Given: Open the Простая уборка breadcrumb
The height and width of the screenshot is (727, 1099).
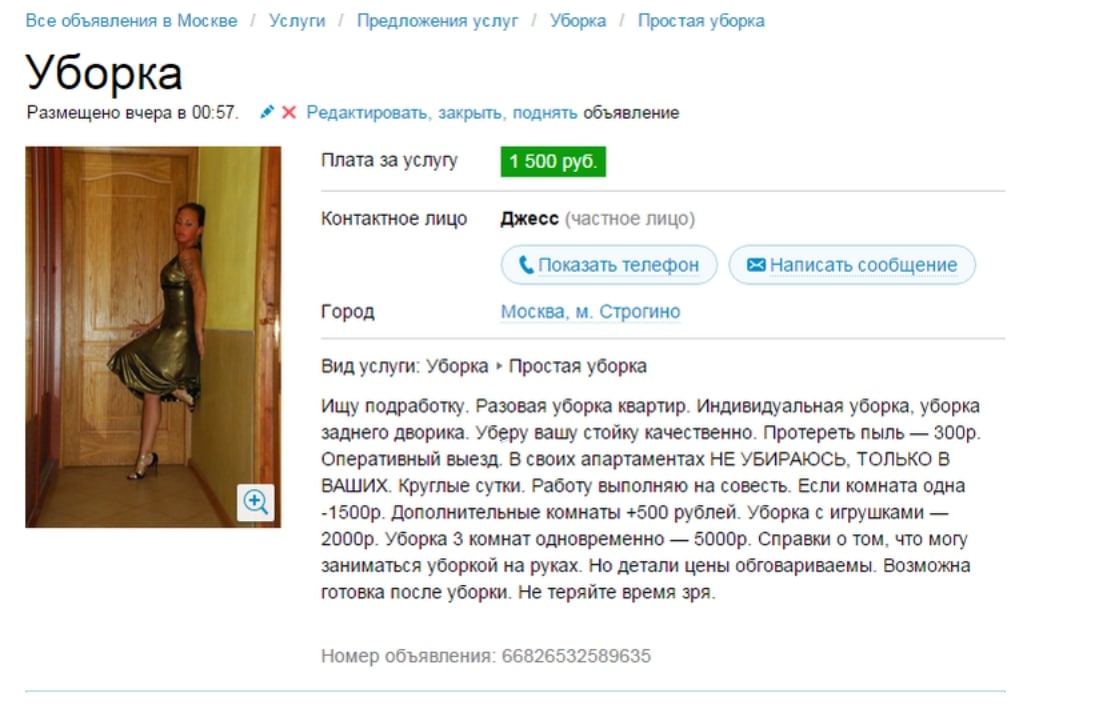Looking at the screenshot, I should pyautogui.click(x=701, y=20).
